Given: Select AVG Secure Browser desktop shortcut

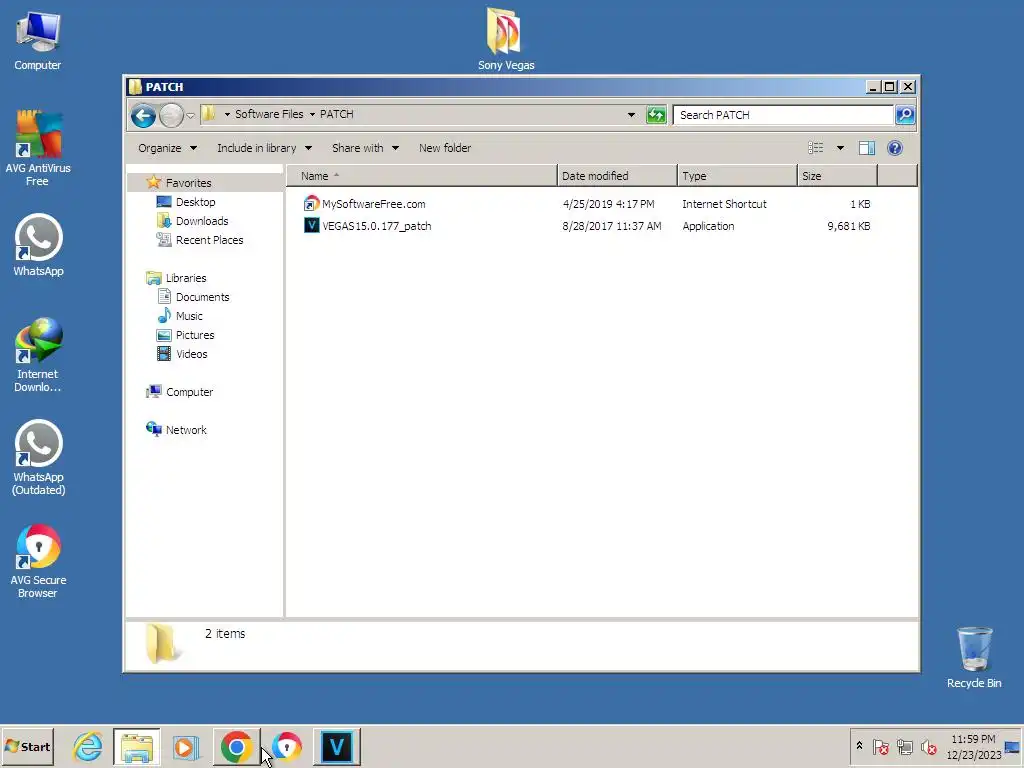Looking at the screenshot, I should coord(38,562).
